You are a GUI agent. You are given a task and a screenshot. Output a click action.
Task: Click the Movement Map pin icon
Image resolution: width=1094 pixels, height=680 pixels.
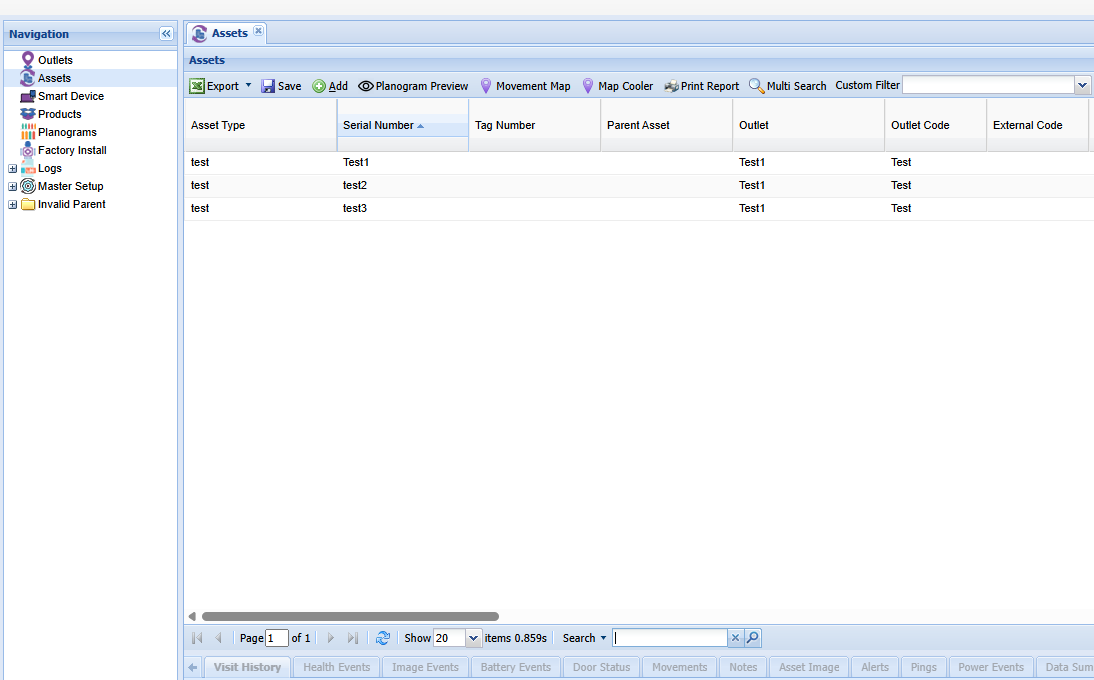pyautogui.click(x=488, y=85)
